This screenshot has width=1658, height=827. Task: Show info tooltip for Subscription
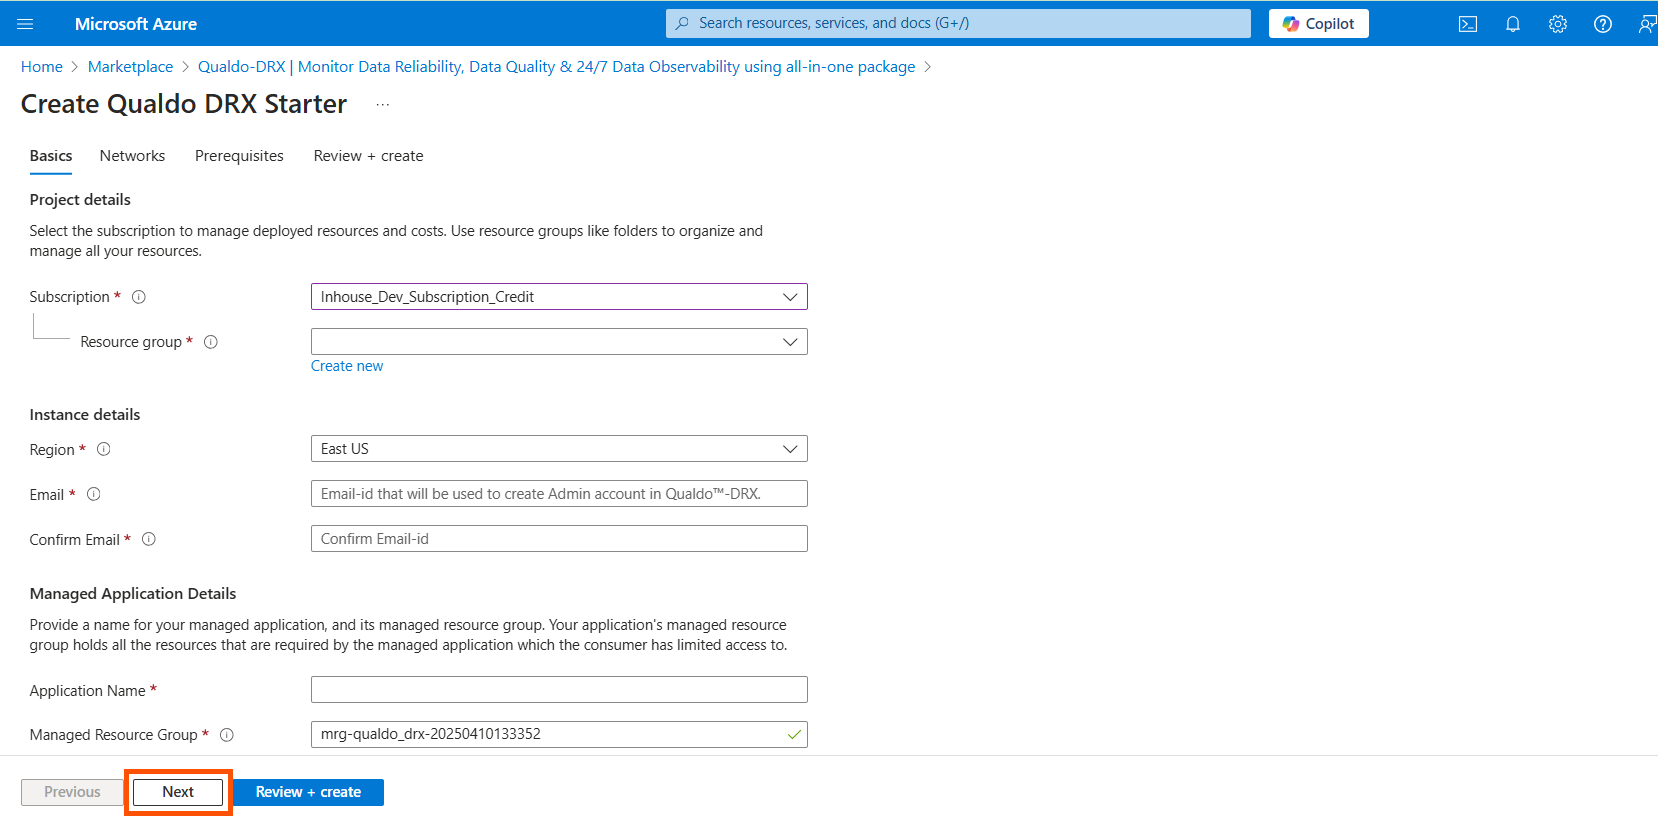coord(139,297)
